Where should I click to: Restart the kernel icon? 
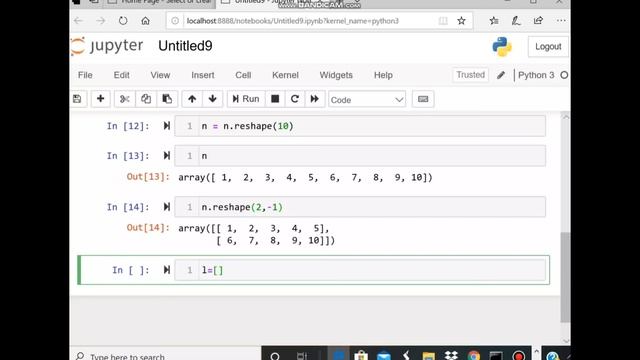(295, 99)
